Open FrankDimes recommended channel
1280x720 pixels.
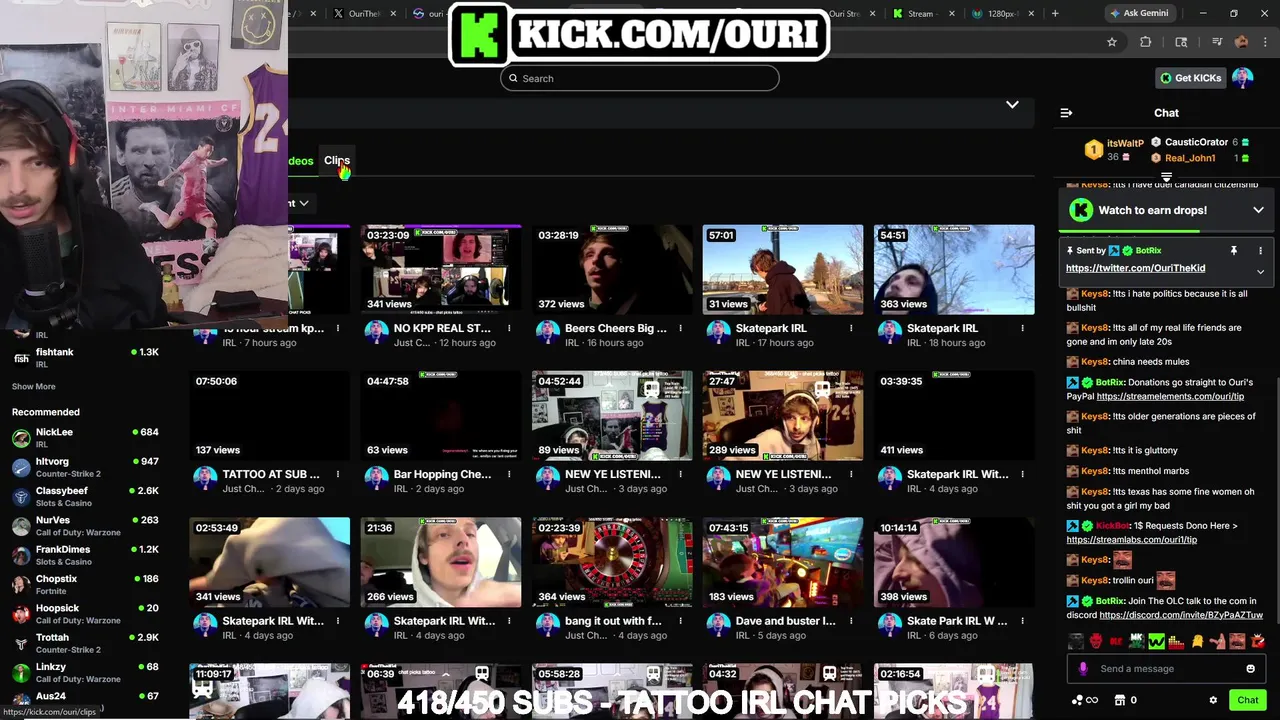coord(85,555)
